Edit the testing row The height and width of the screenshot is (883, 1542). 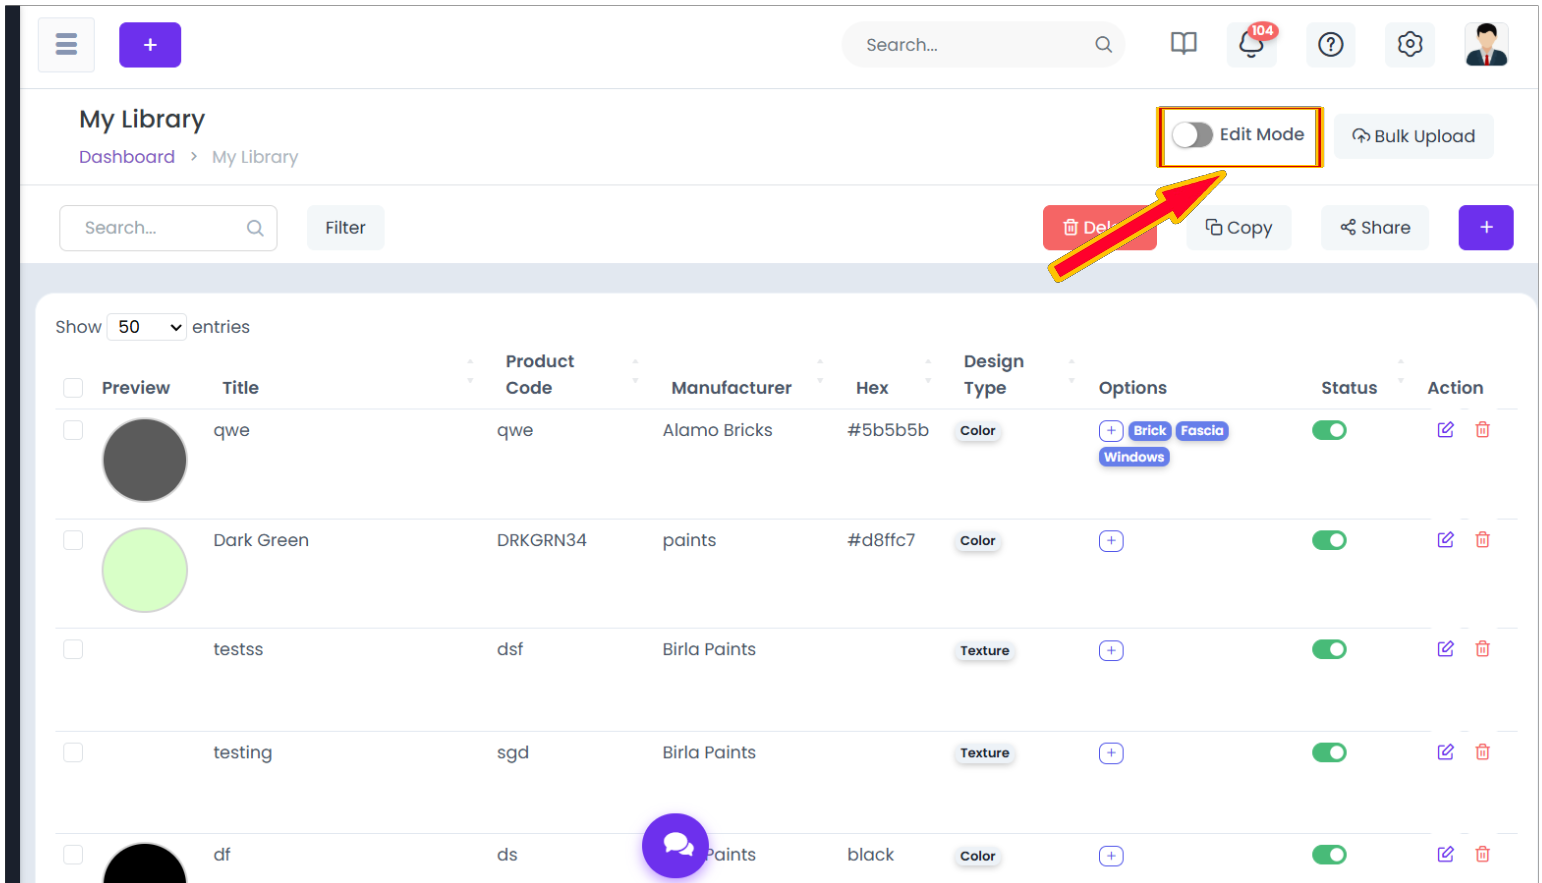click(1445, 752)
